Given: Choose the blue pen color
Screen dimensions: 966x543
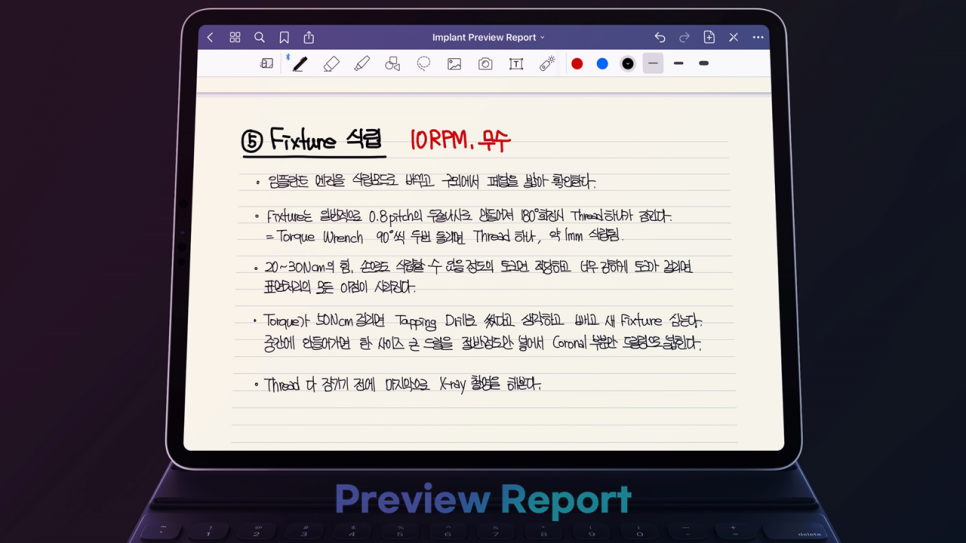Looking at the screenshot, I should 602,64.
